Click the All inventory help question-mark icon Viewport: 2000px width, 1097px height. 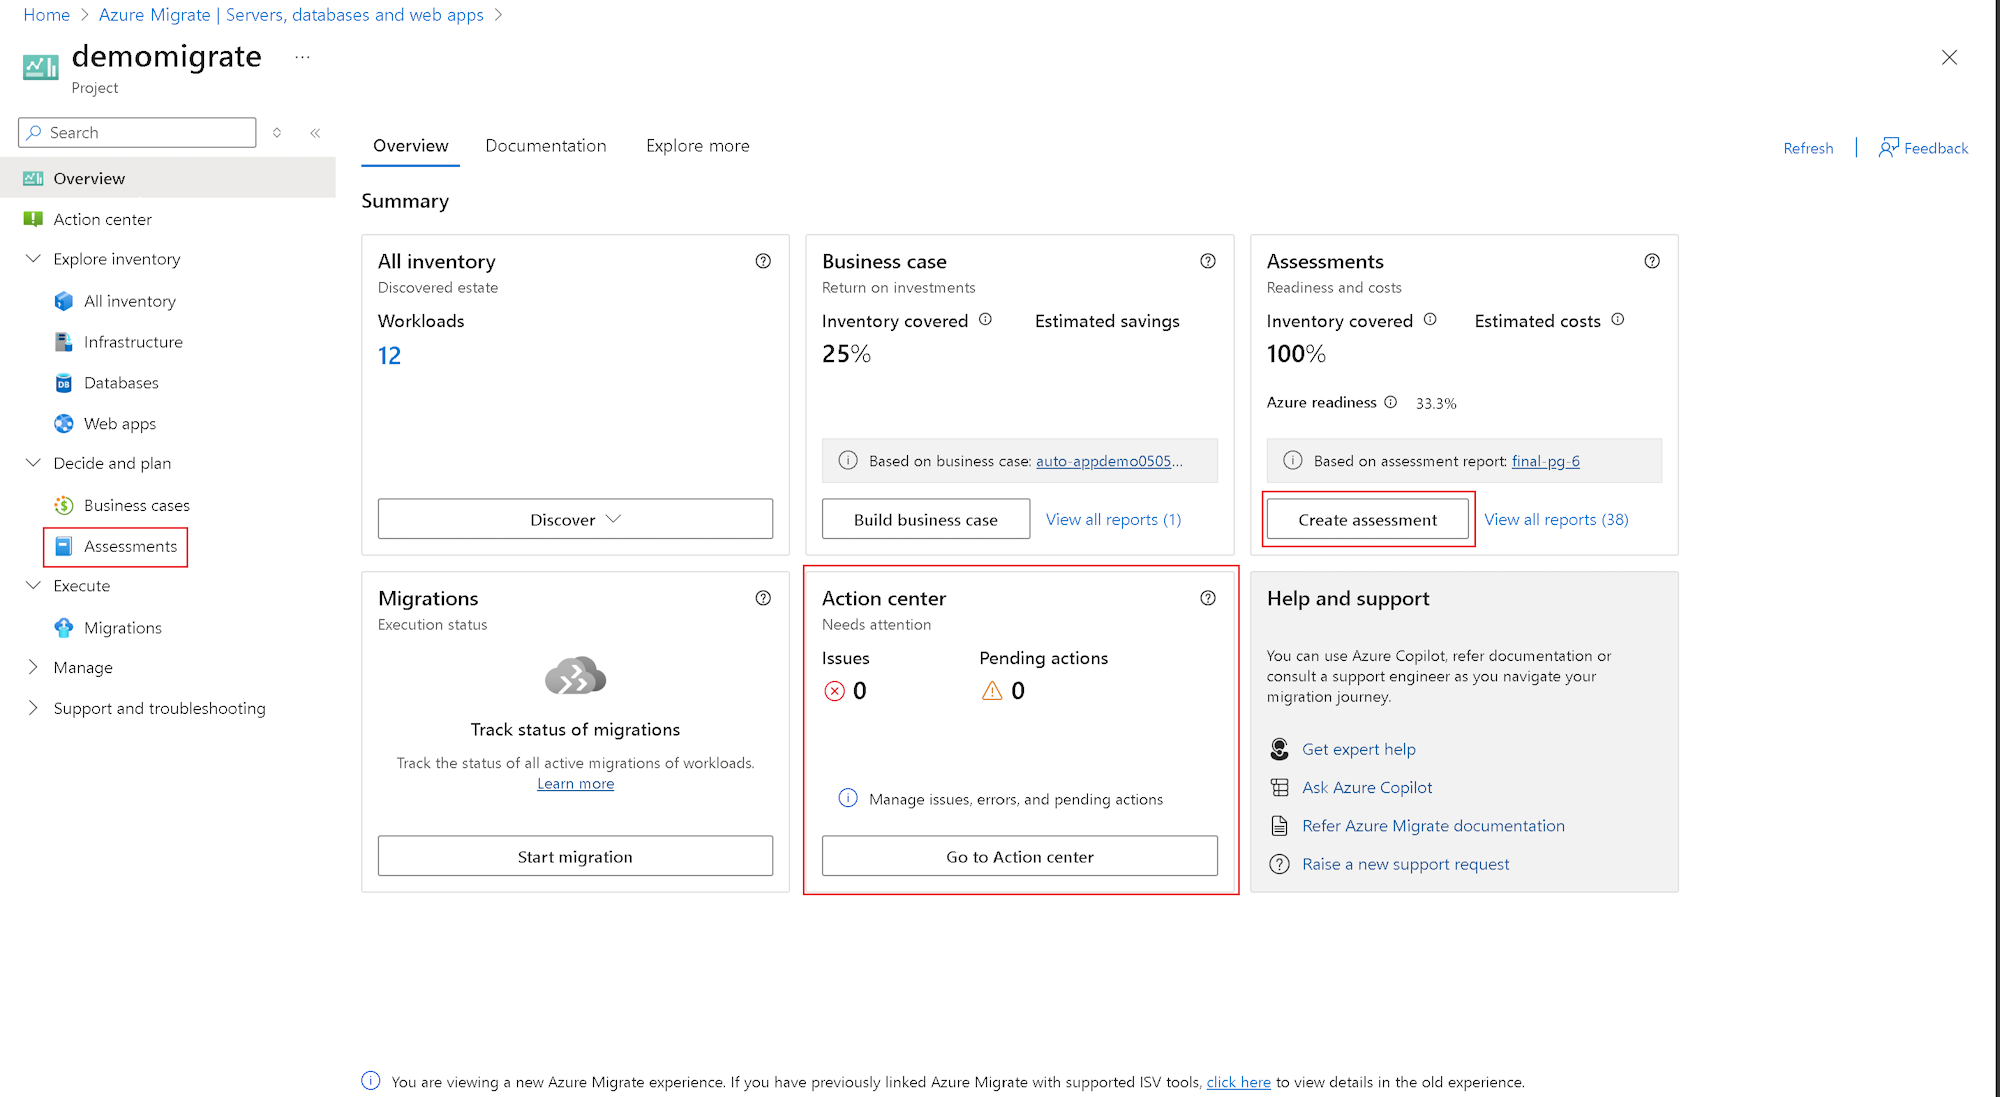(x=763, y=261)
